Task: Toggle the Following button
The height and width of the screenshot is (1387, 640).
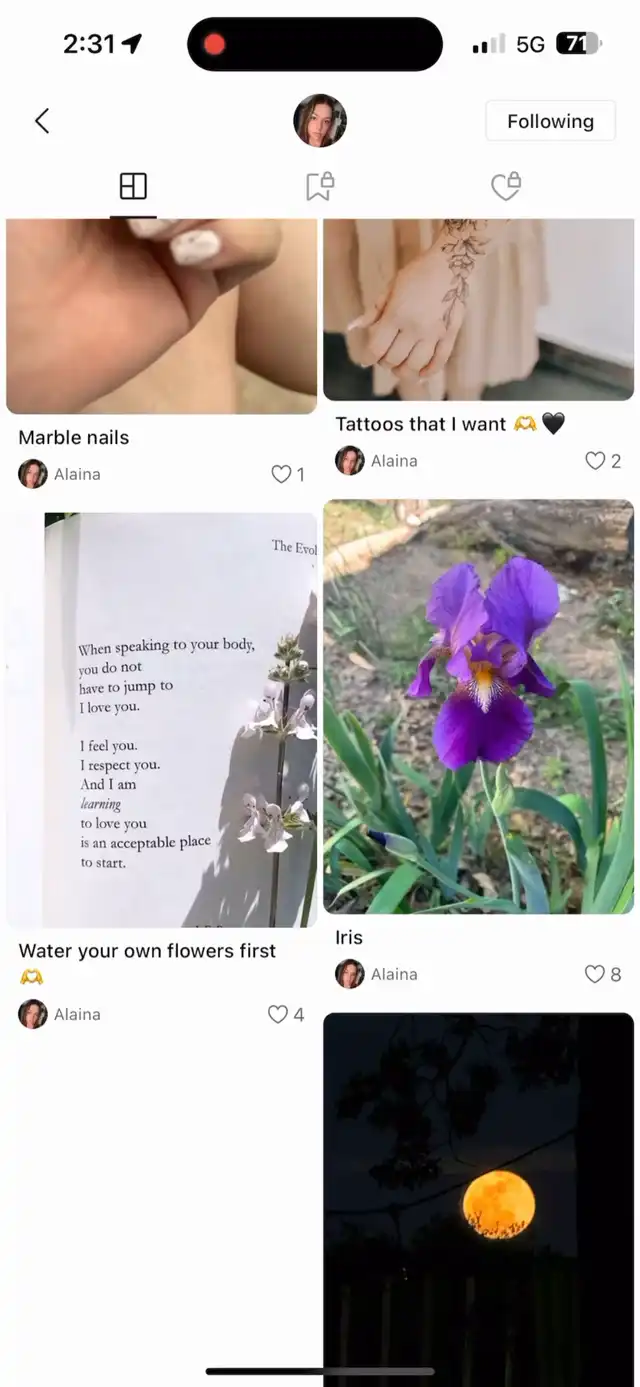Action: [x=550, y=121]
